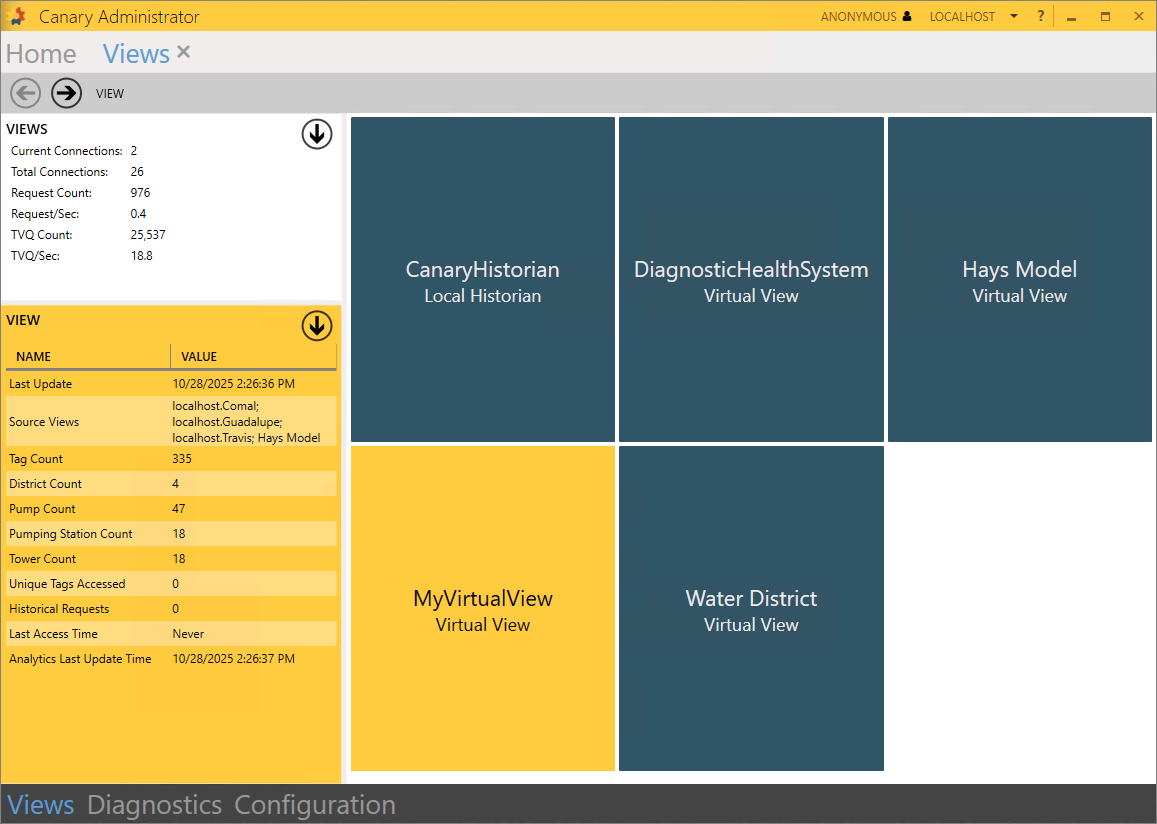
Task: Select the Water District tile
Action: click(x=751, y=609)
